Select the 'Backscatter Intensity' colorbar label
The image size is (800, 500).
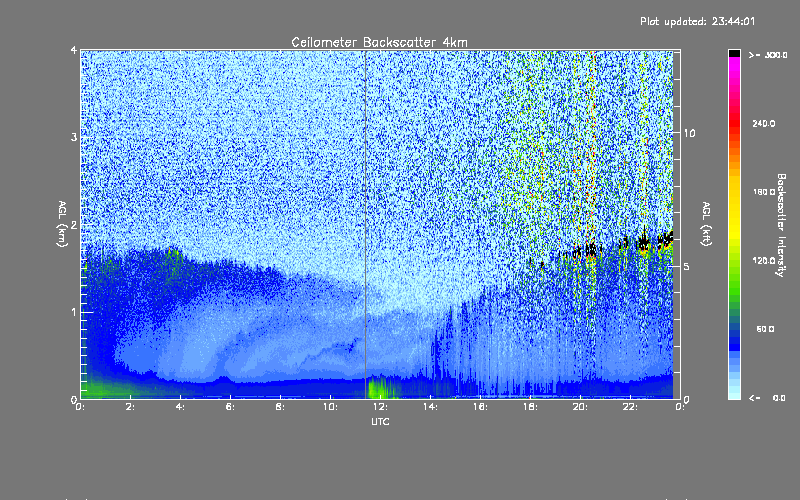pos(781,225)
